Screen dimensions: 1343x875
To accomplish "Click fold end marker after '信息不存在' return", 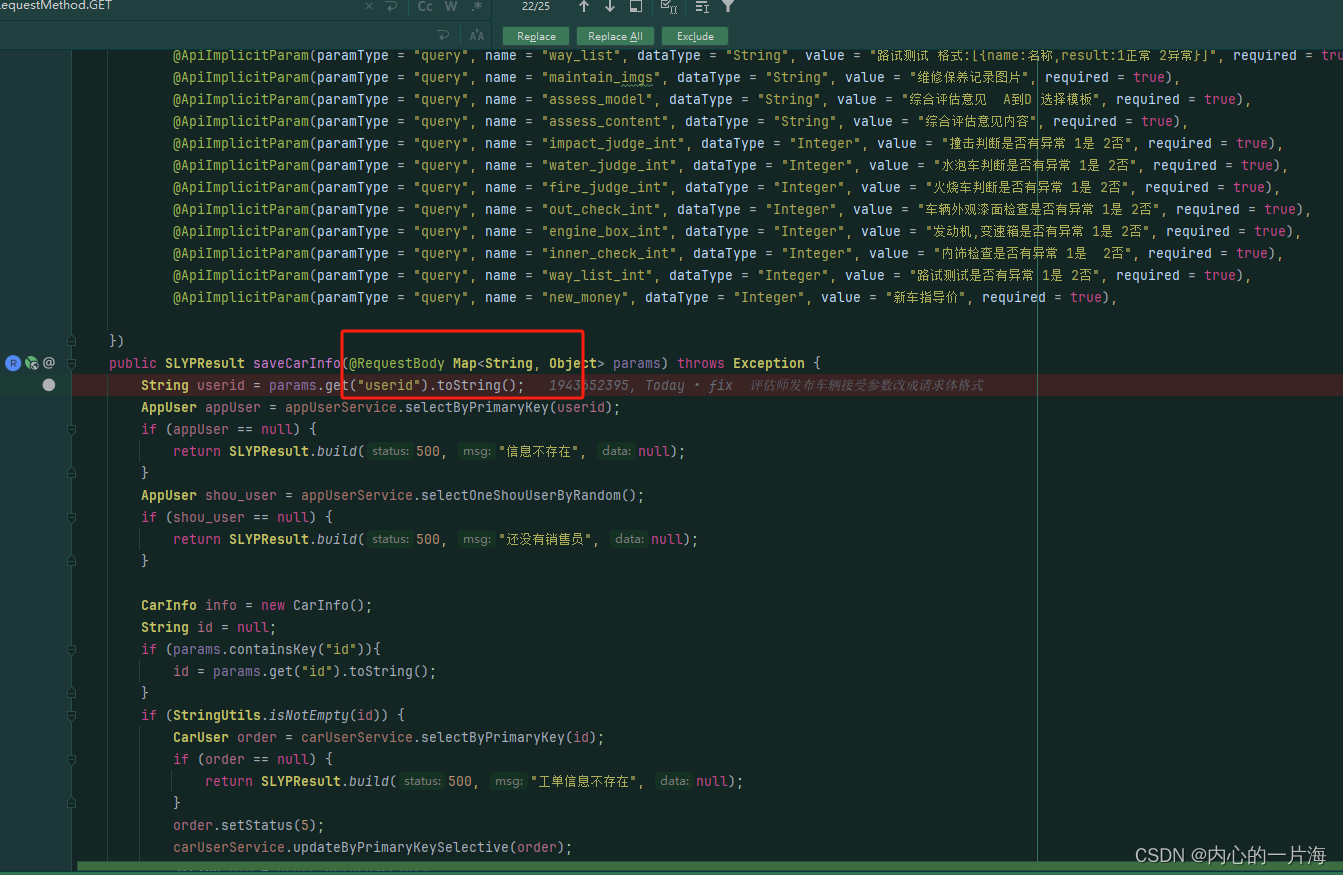I will click(71, 473).
